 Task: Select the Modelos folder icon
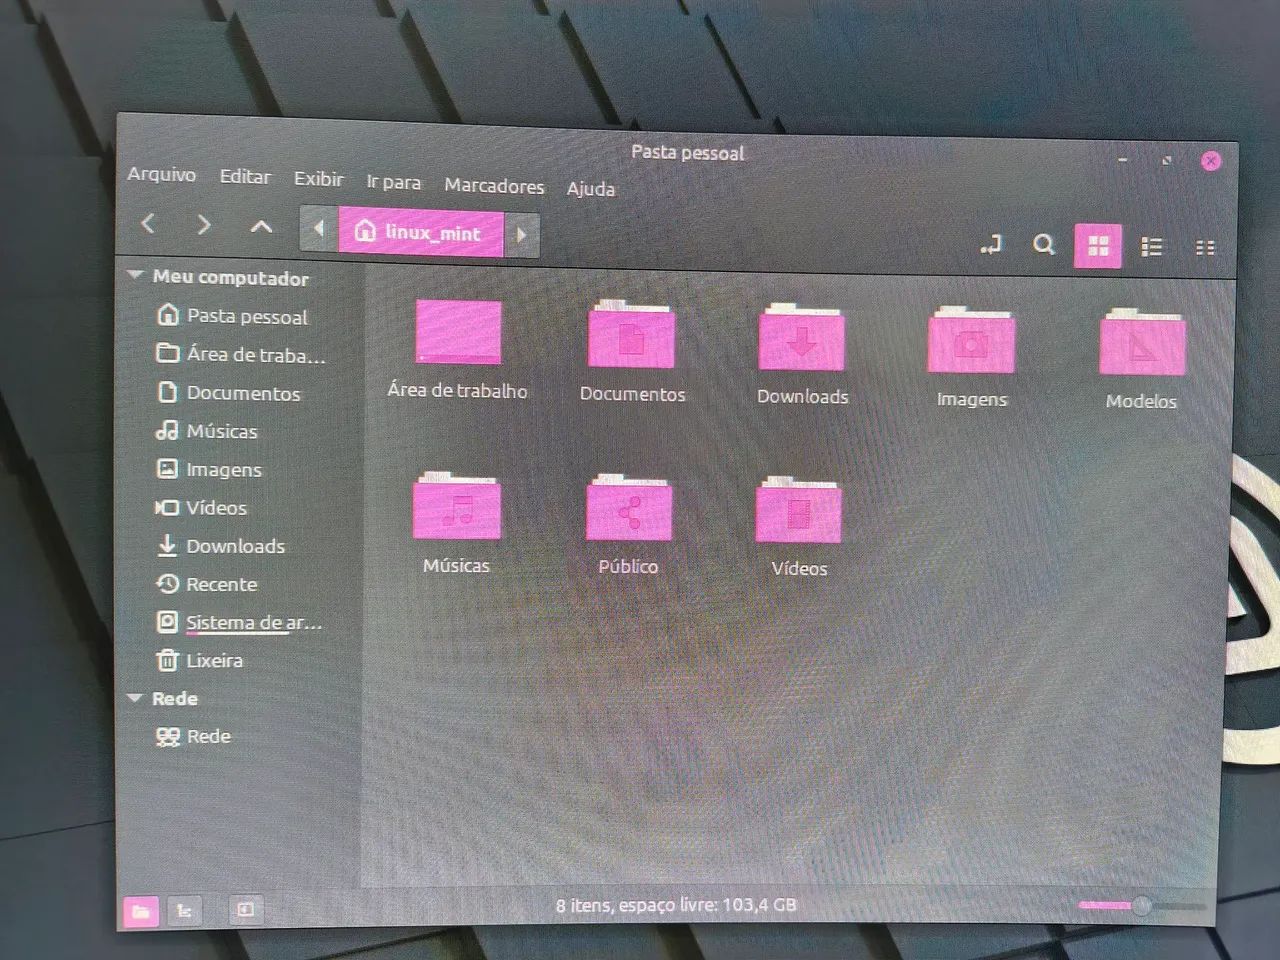pos(1142,342)
